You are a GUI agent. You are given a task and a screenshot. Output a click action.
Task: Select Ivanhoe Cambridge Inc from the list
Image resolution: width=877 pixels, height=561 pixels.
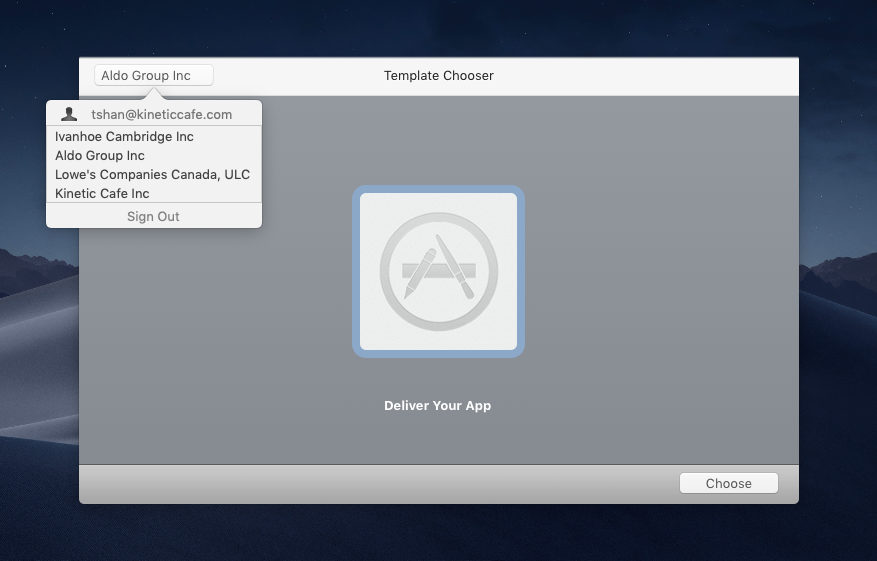pos(124,136)
